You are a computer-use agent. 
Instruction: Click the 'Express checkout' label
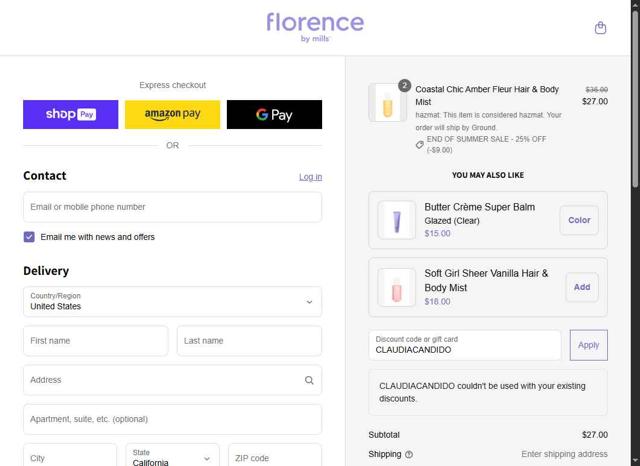pyautogui.click(x=172, y=85)
